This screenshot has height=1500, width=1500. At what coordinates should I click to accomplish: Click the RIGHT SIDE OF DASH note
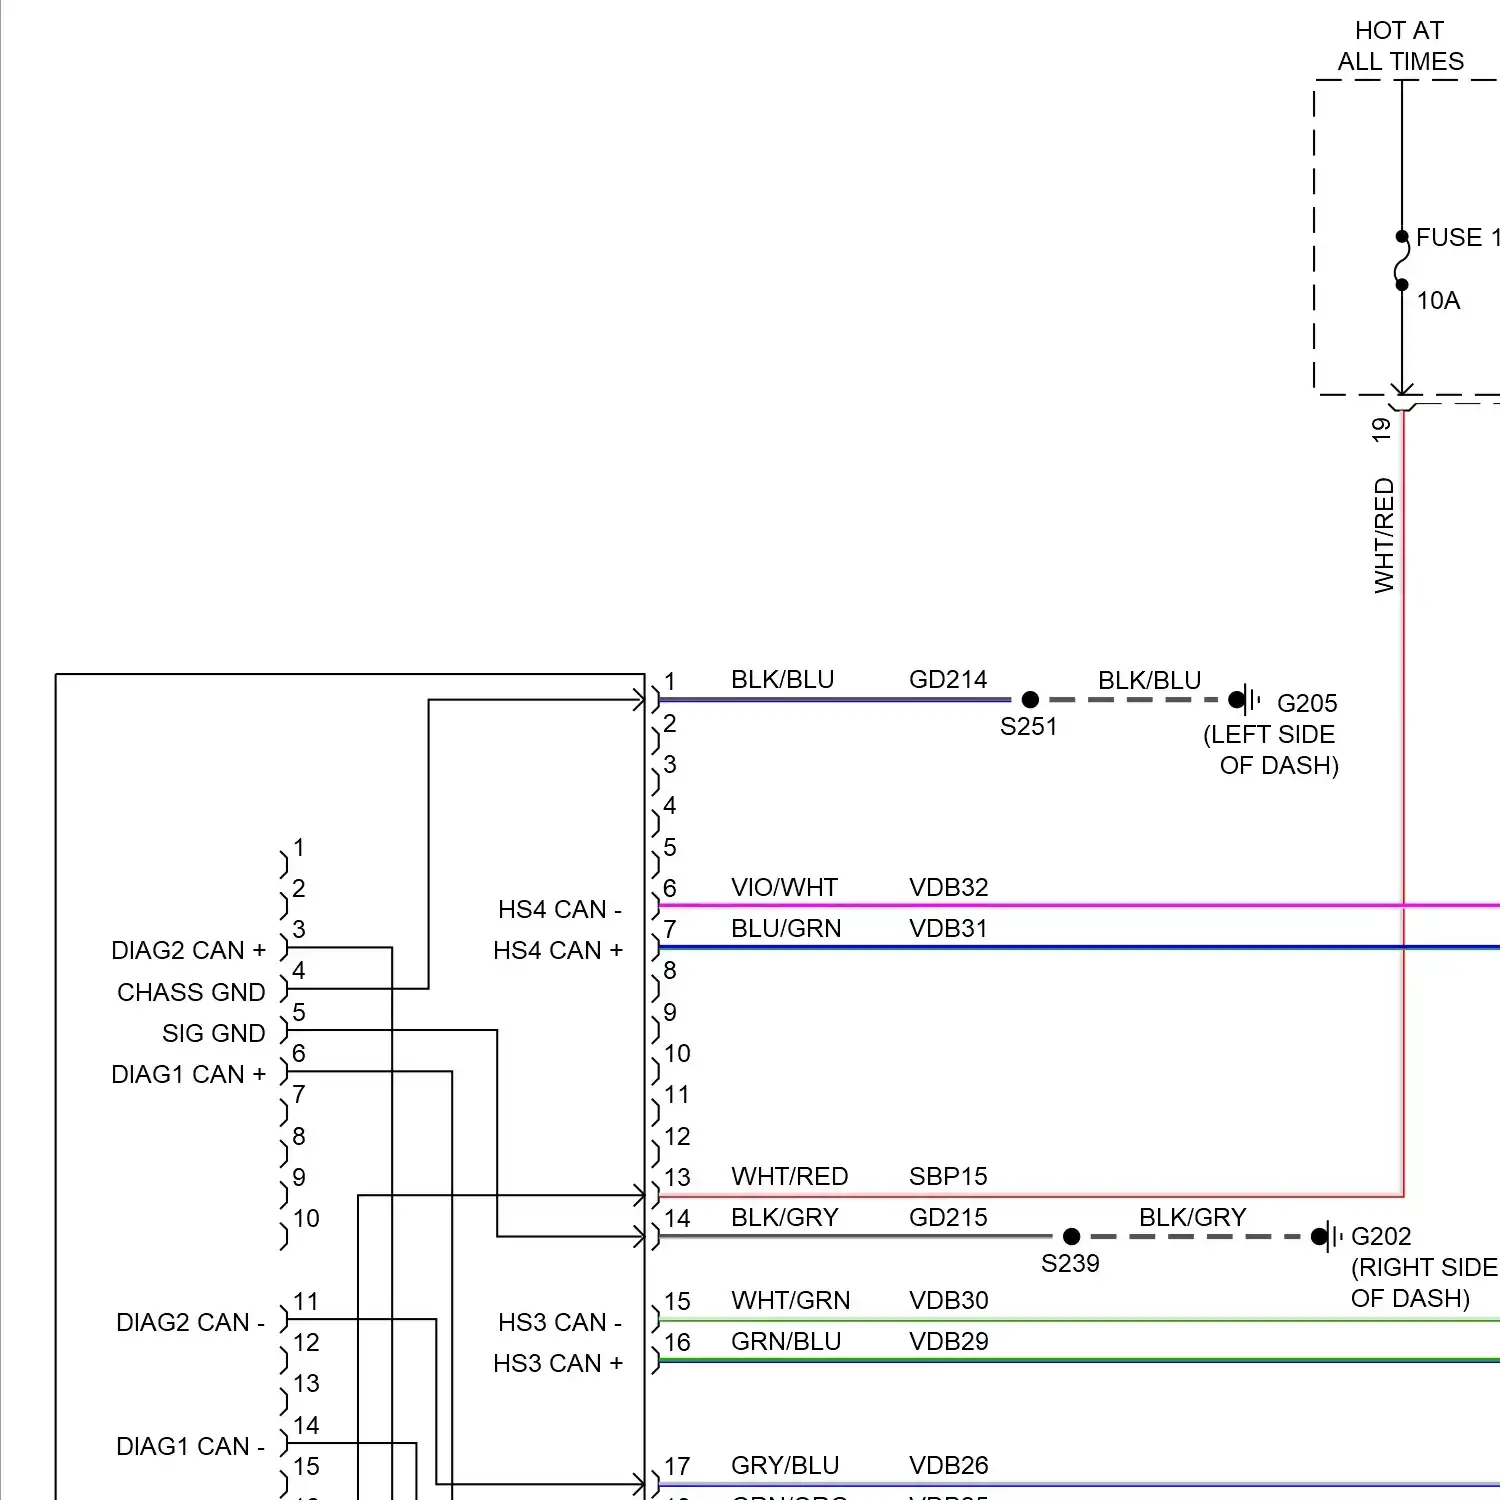pyautogui.click(x=1424, y=1283)
